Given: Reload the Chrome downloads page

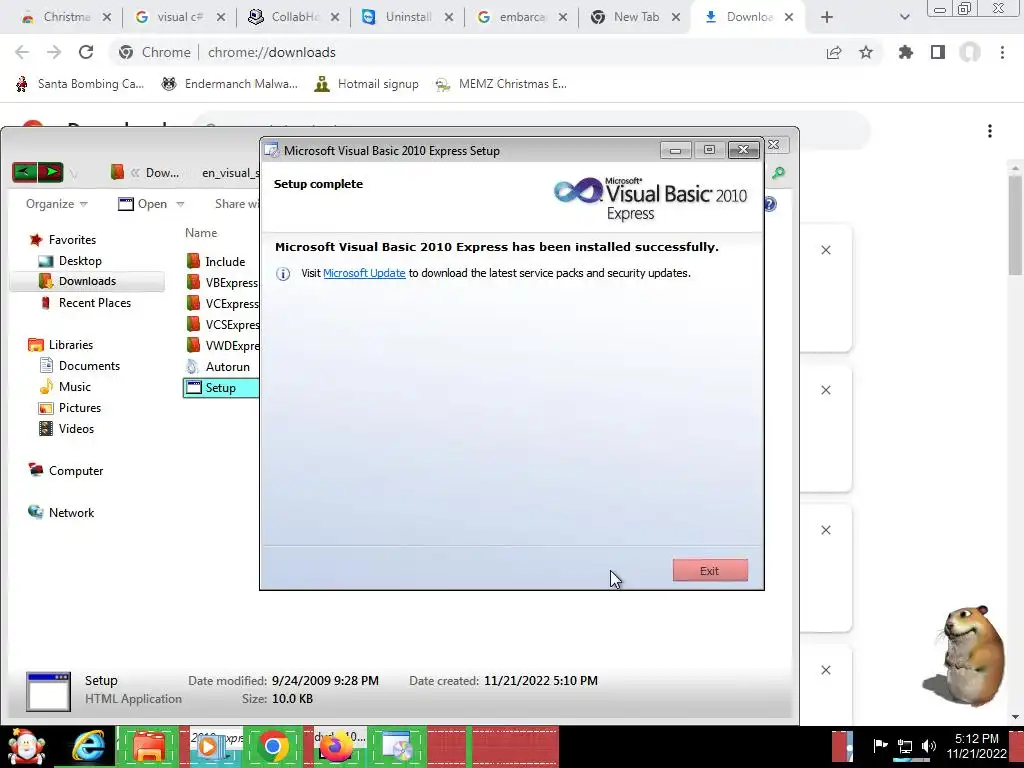Looking at the screenshot, I should pos(86,52).
